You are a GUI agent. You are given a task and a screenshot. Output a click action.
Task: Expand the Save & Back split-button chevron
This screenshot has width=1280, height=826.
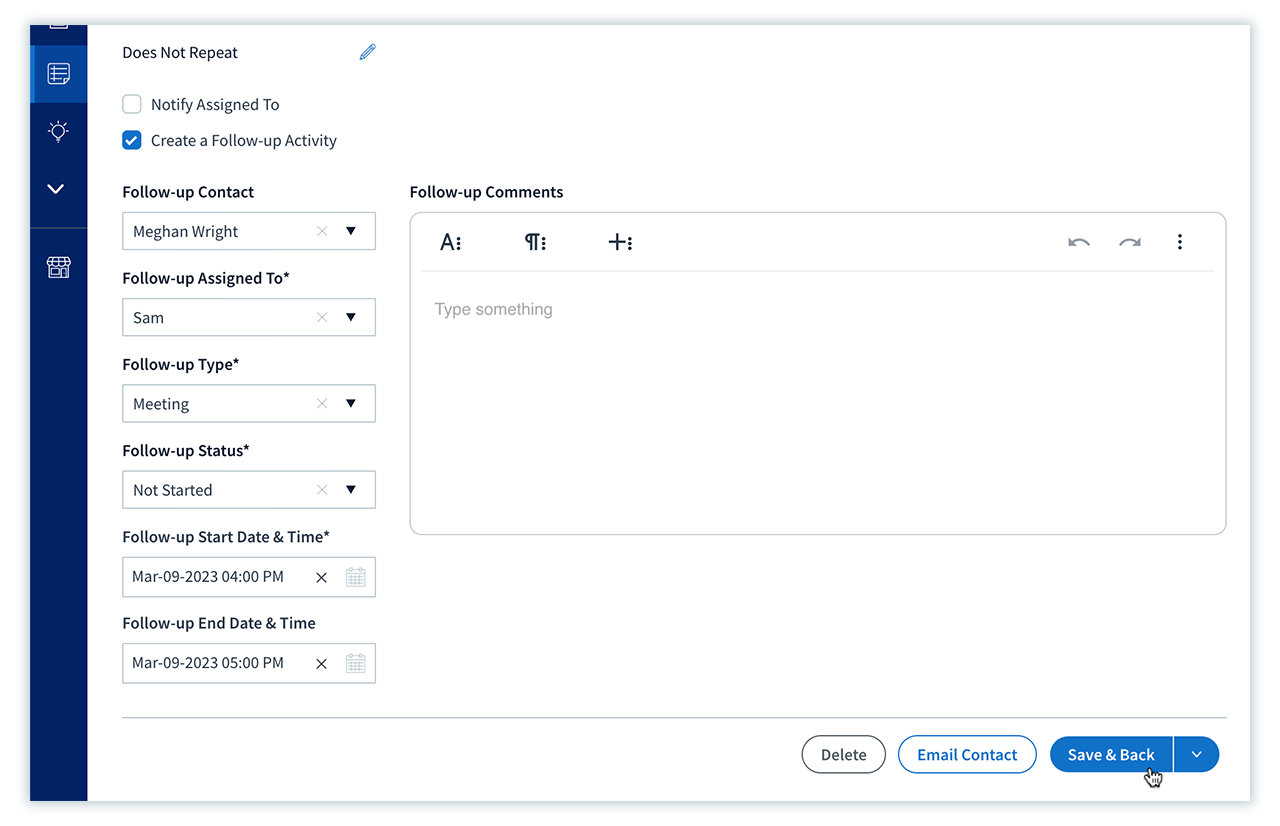click(x=1196, y=754)
